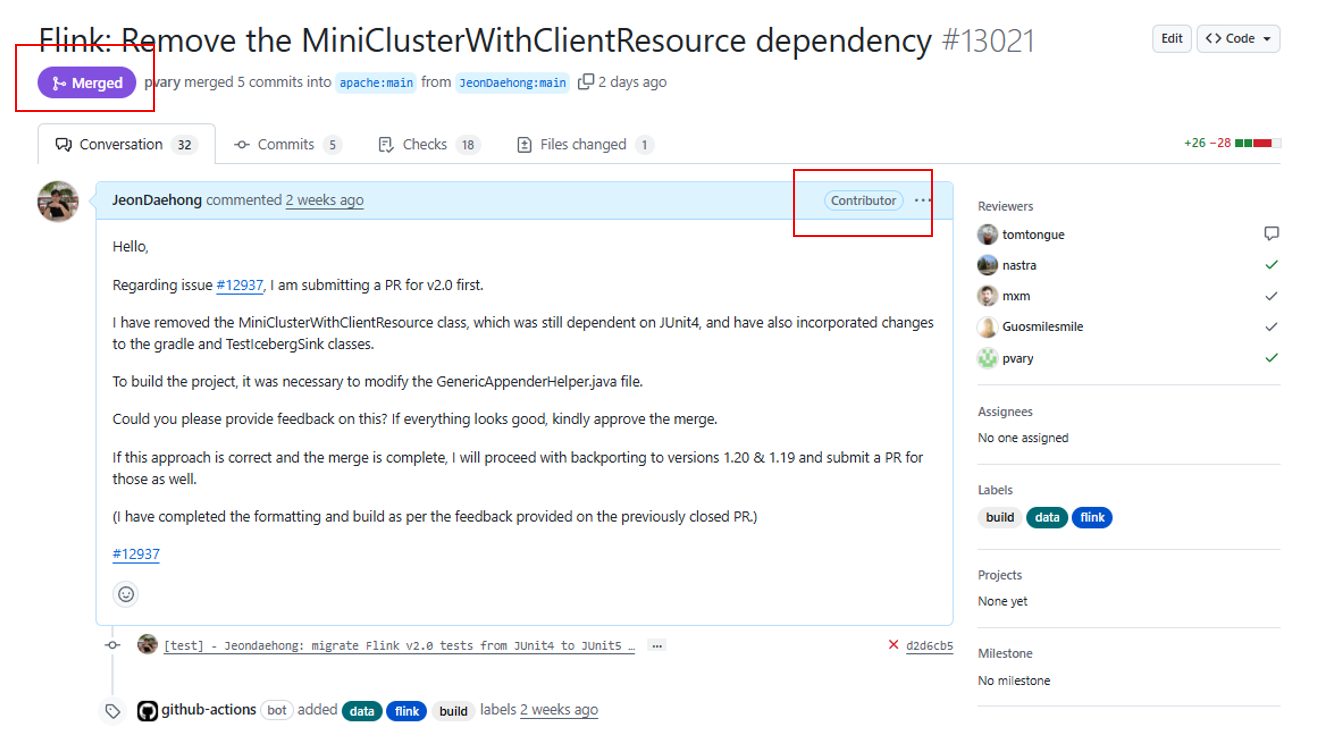Screen dimensions: 1317x742
Task: Click the apache:main base branch label
Action: point(376,83)
